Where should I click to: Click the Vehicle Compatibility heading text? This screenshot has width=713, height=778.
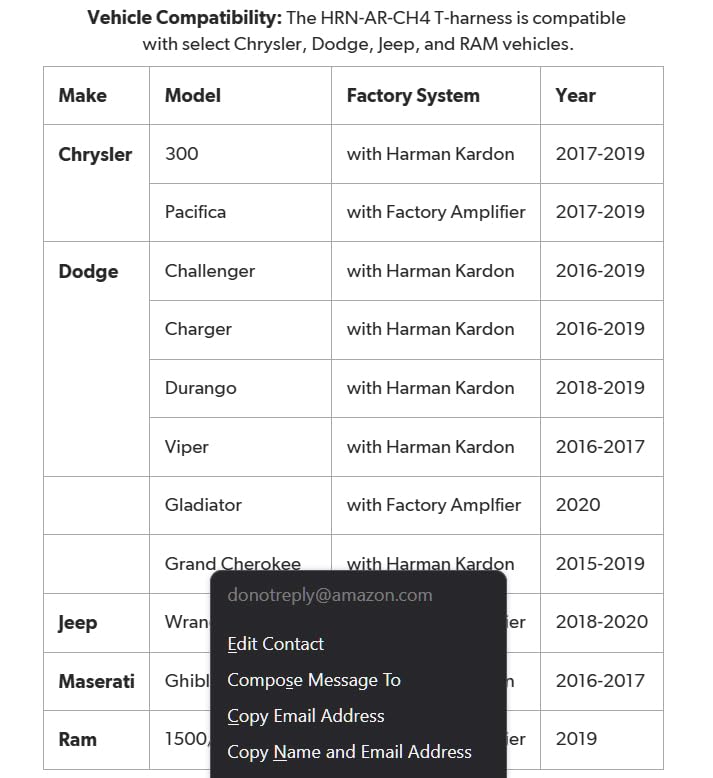[x=185, y=18]
